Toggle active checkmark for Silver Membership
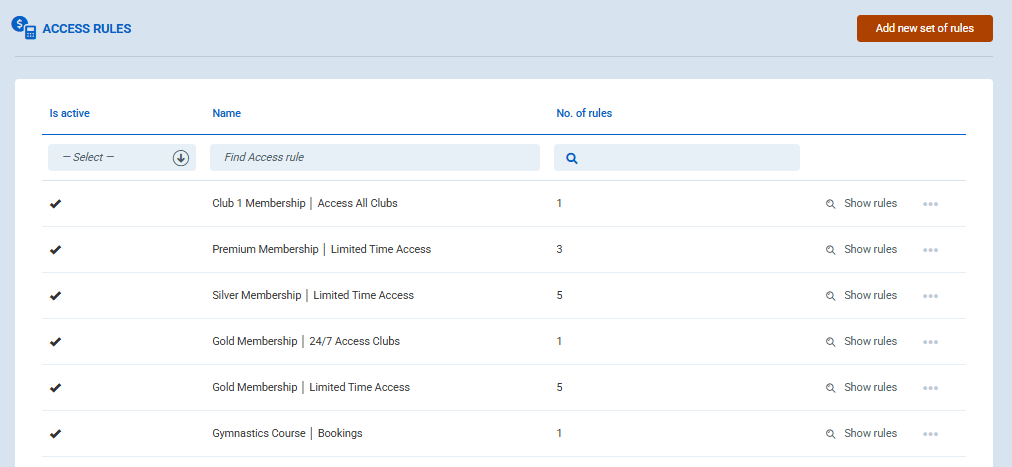Screen dimensions: 1012x467 pyautogui.click(x=56, y=296)
